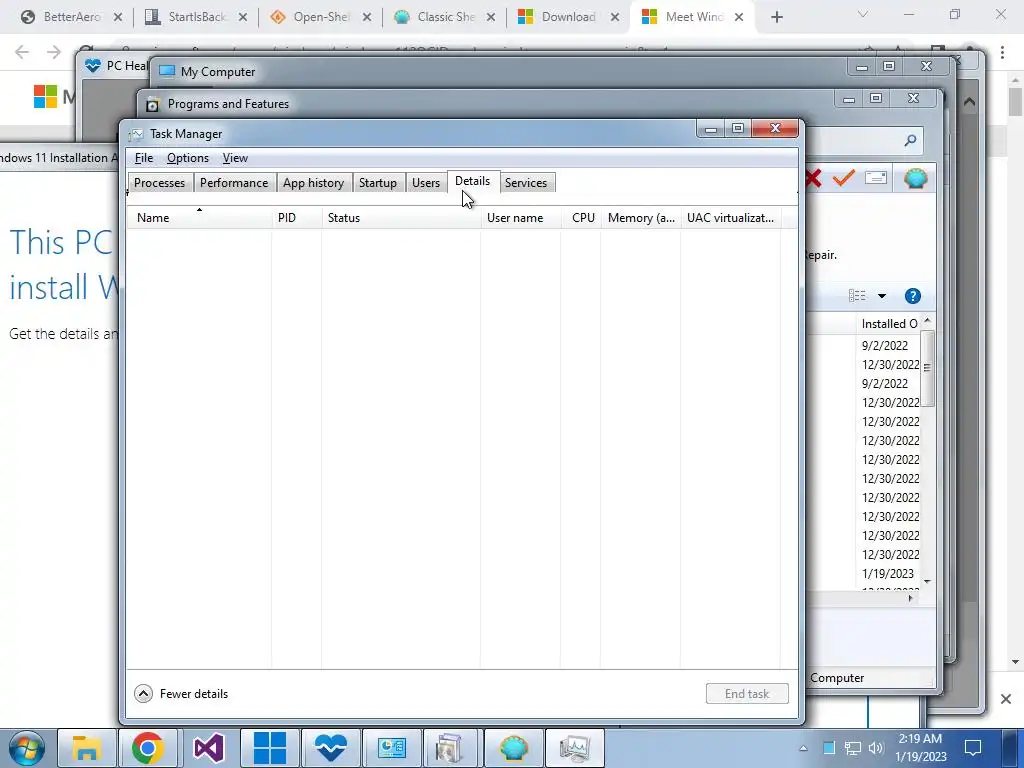Switch to the Processes tab
Screen dimensions: 1024x768
159,183
